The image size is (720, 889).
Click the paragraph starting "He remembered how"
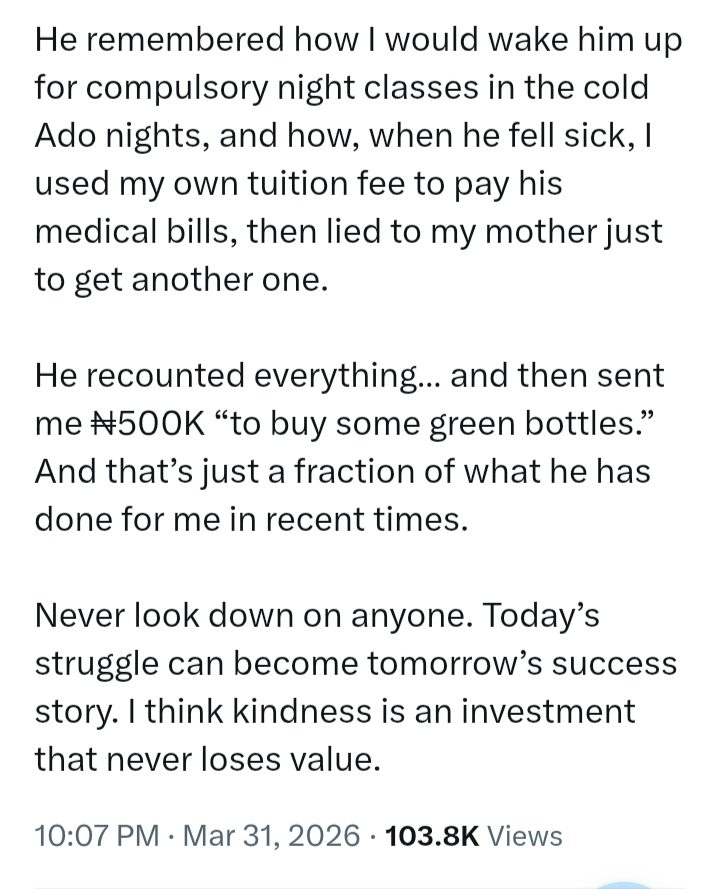click(x=350, y=160)
